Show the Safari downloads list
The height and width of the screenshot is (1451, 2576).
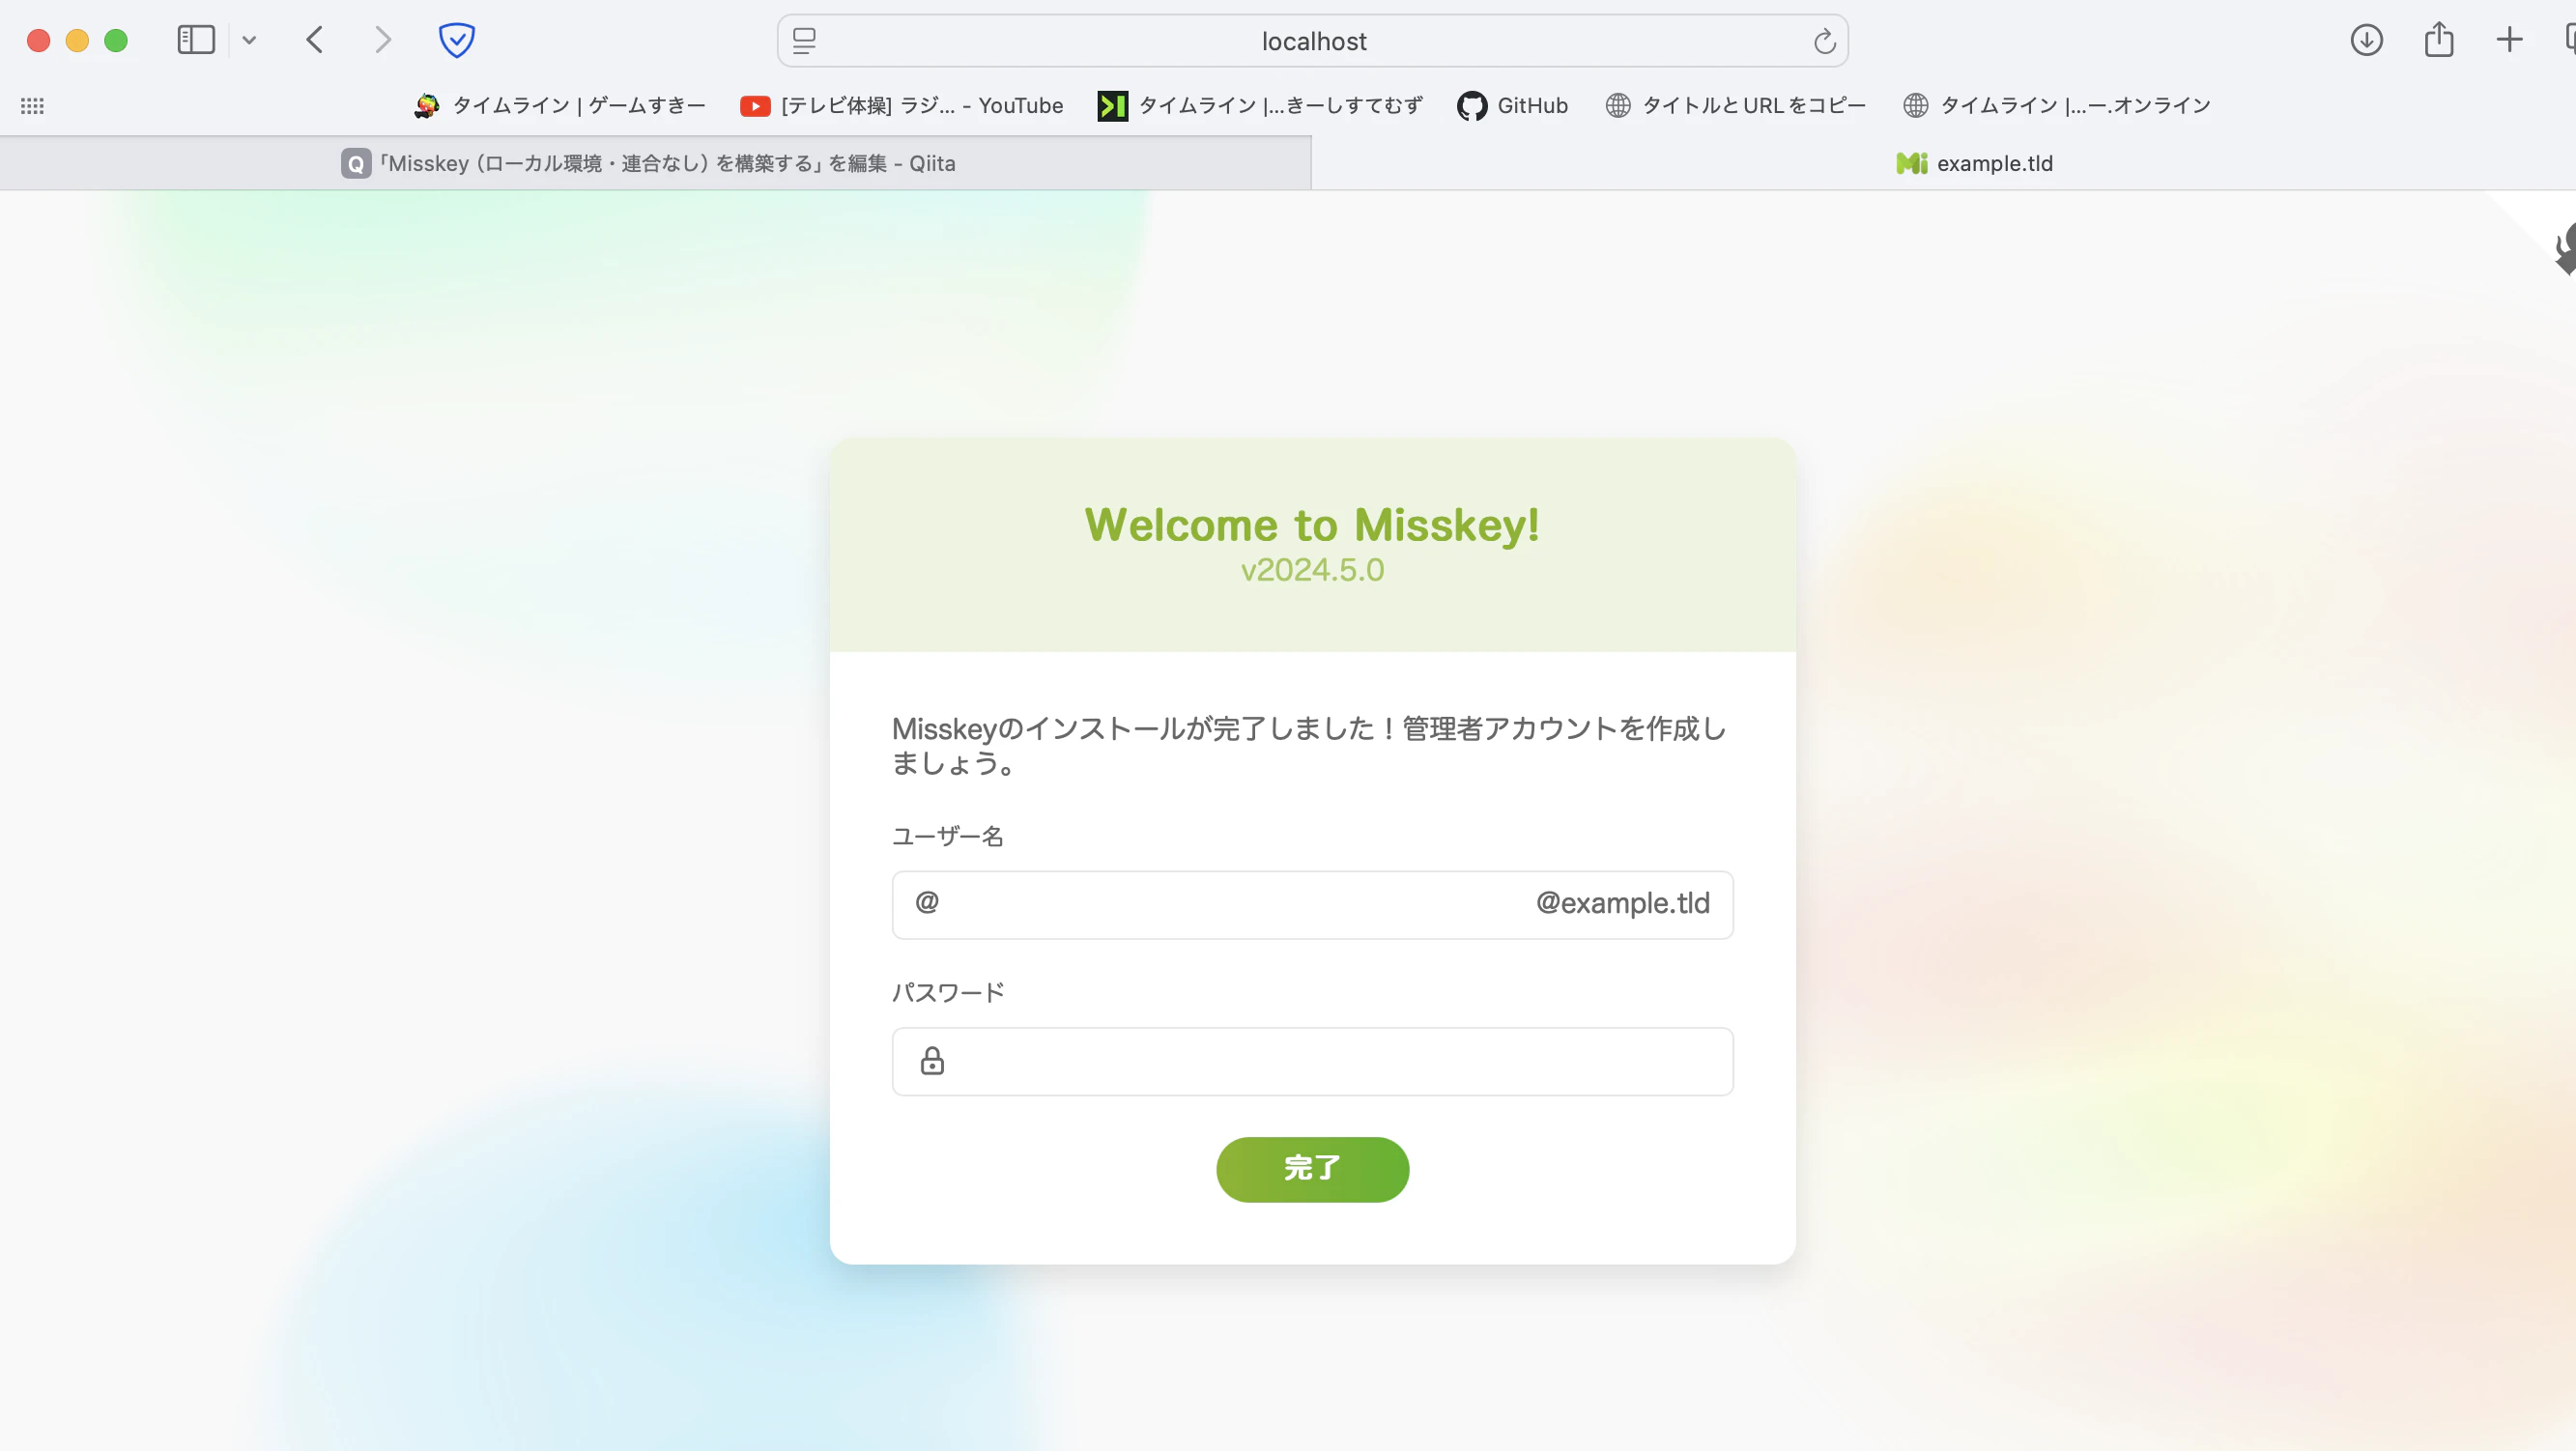(x=2366, y=40)
